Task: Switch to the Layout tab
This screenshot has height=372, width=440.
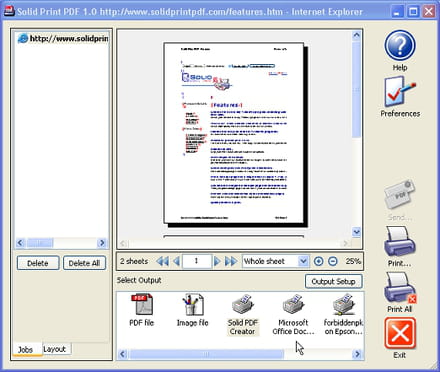Action: click(x=55, y=349)
